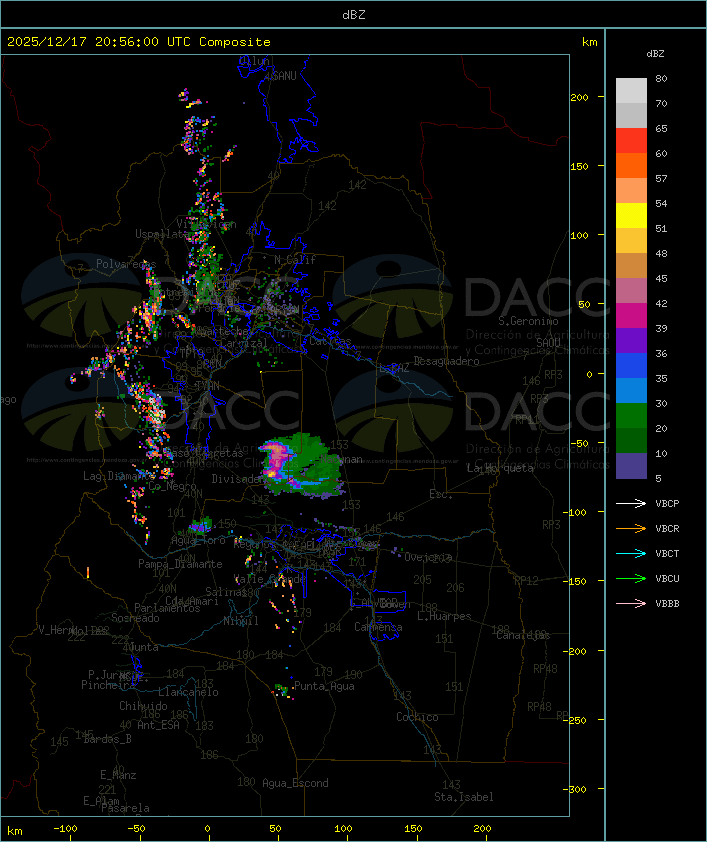Image resolution: width=707 pixels, height=842 pixels.
Task: Click the 2025/12/17 20:56:00 UTC Composite timestamp
Action: tap(139, 41)
